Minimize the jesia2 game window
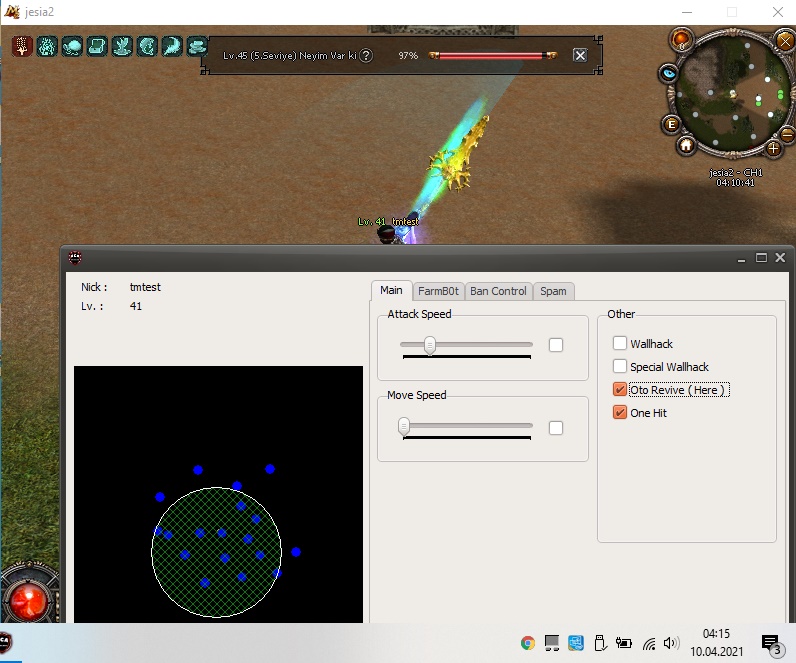 [x=687, y=12]
